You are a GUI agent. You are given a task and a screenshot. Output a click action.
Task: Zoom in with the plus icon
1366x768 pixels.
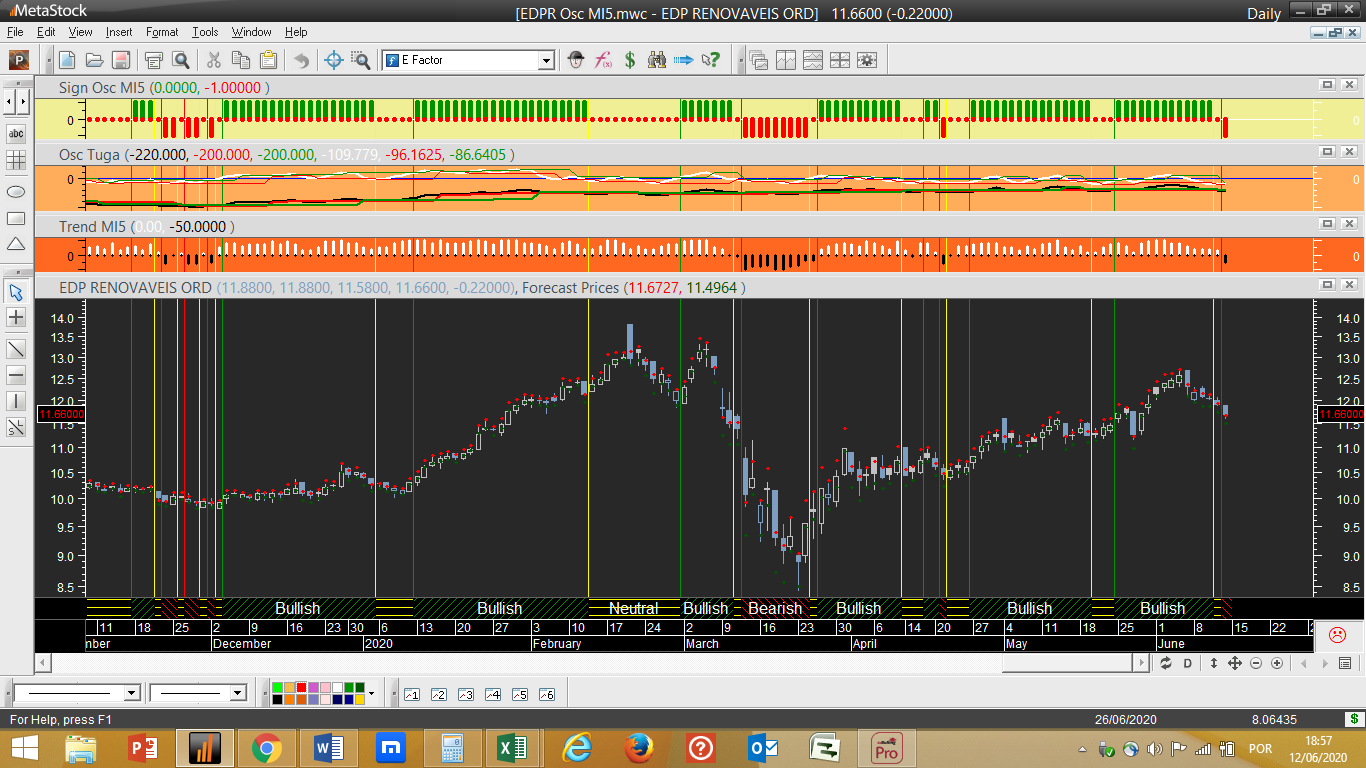tap(1277, 663)
